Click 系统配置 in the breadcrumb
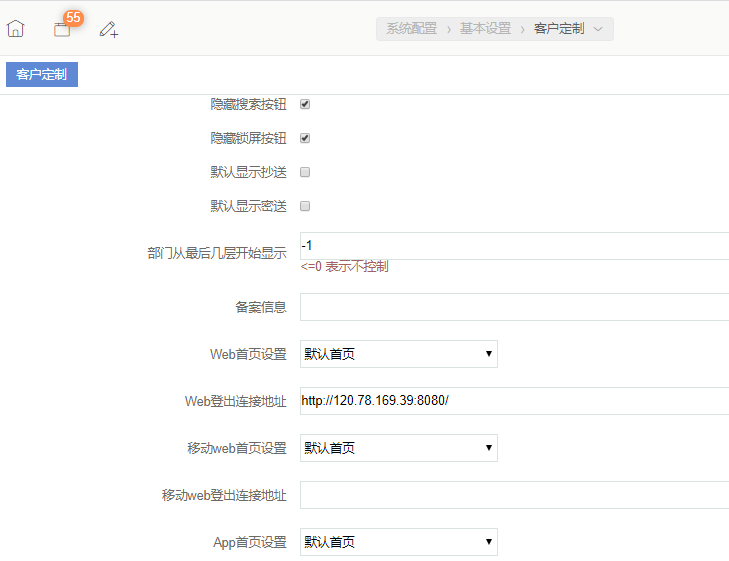The image size is (729, 561). 411,29
